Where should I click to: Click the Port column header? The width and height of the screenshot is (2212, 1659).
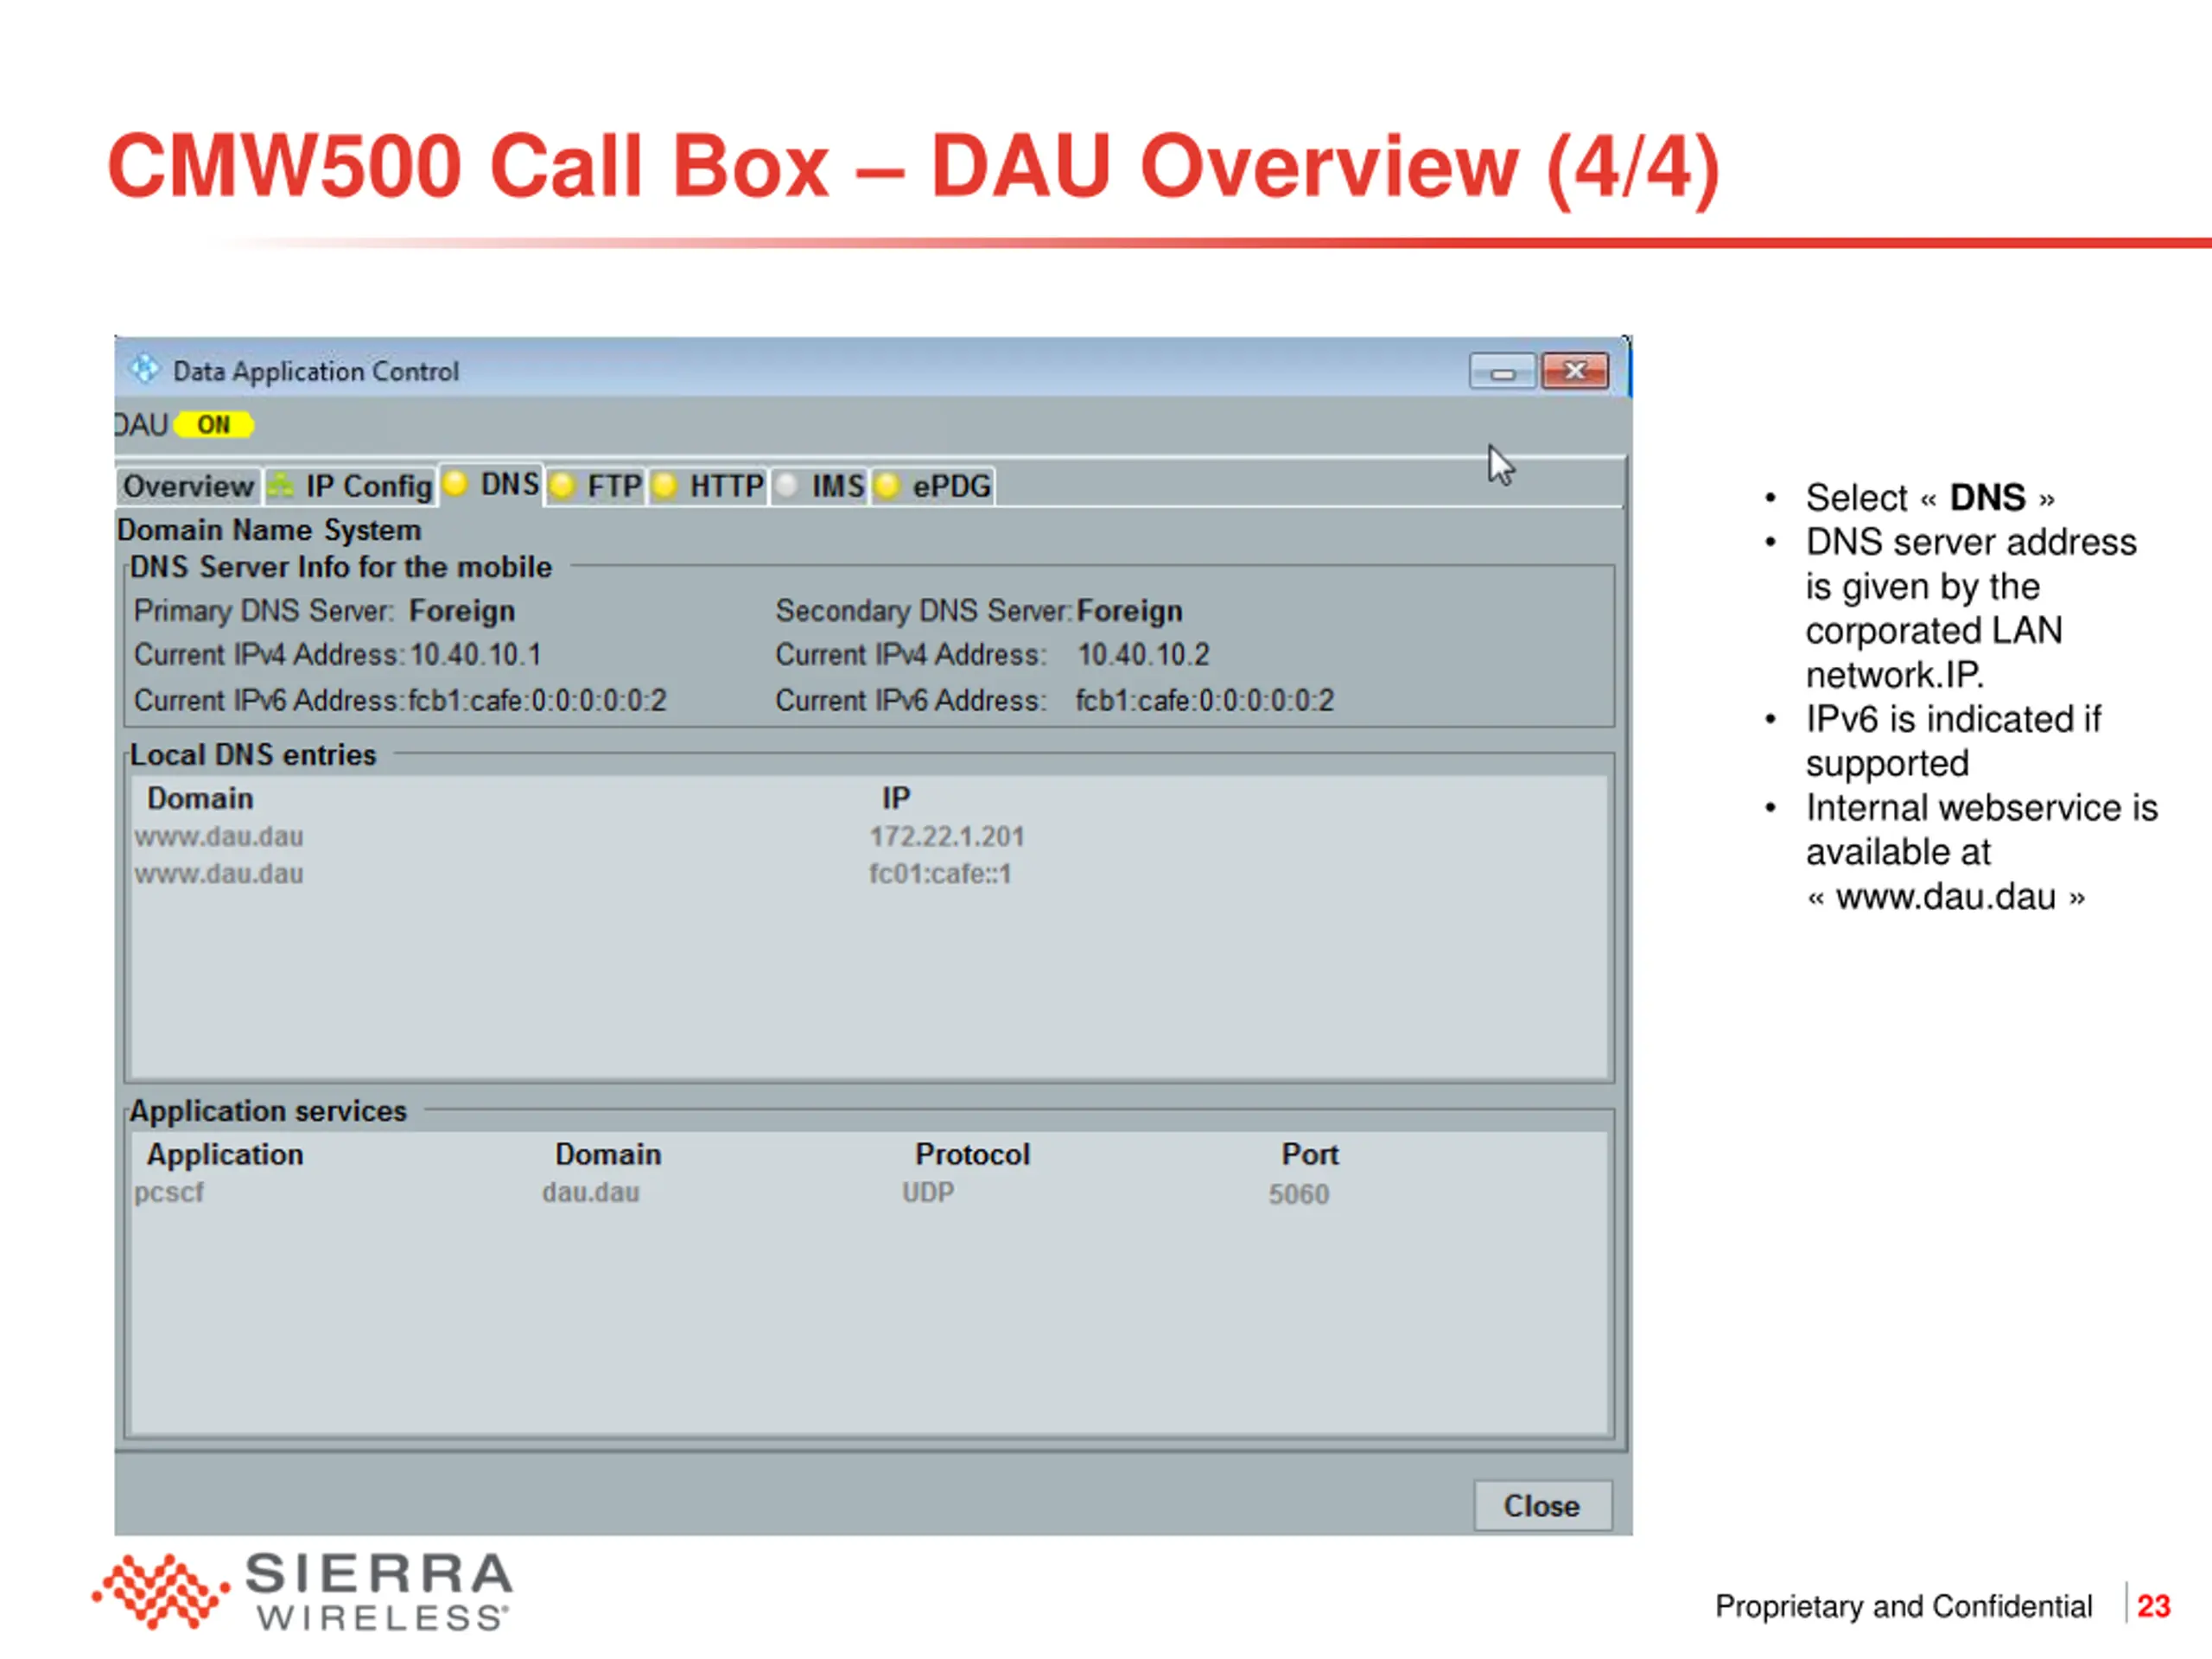[x=1310, y=1154]
